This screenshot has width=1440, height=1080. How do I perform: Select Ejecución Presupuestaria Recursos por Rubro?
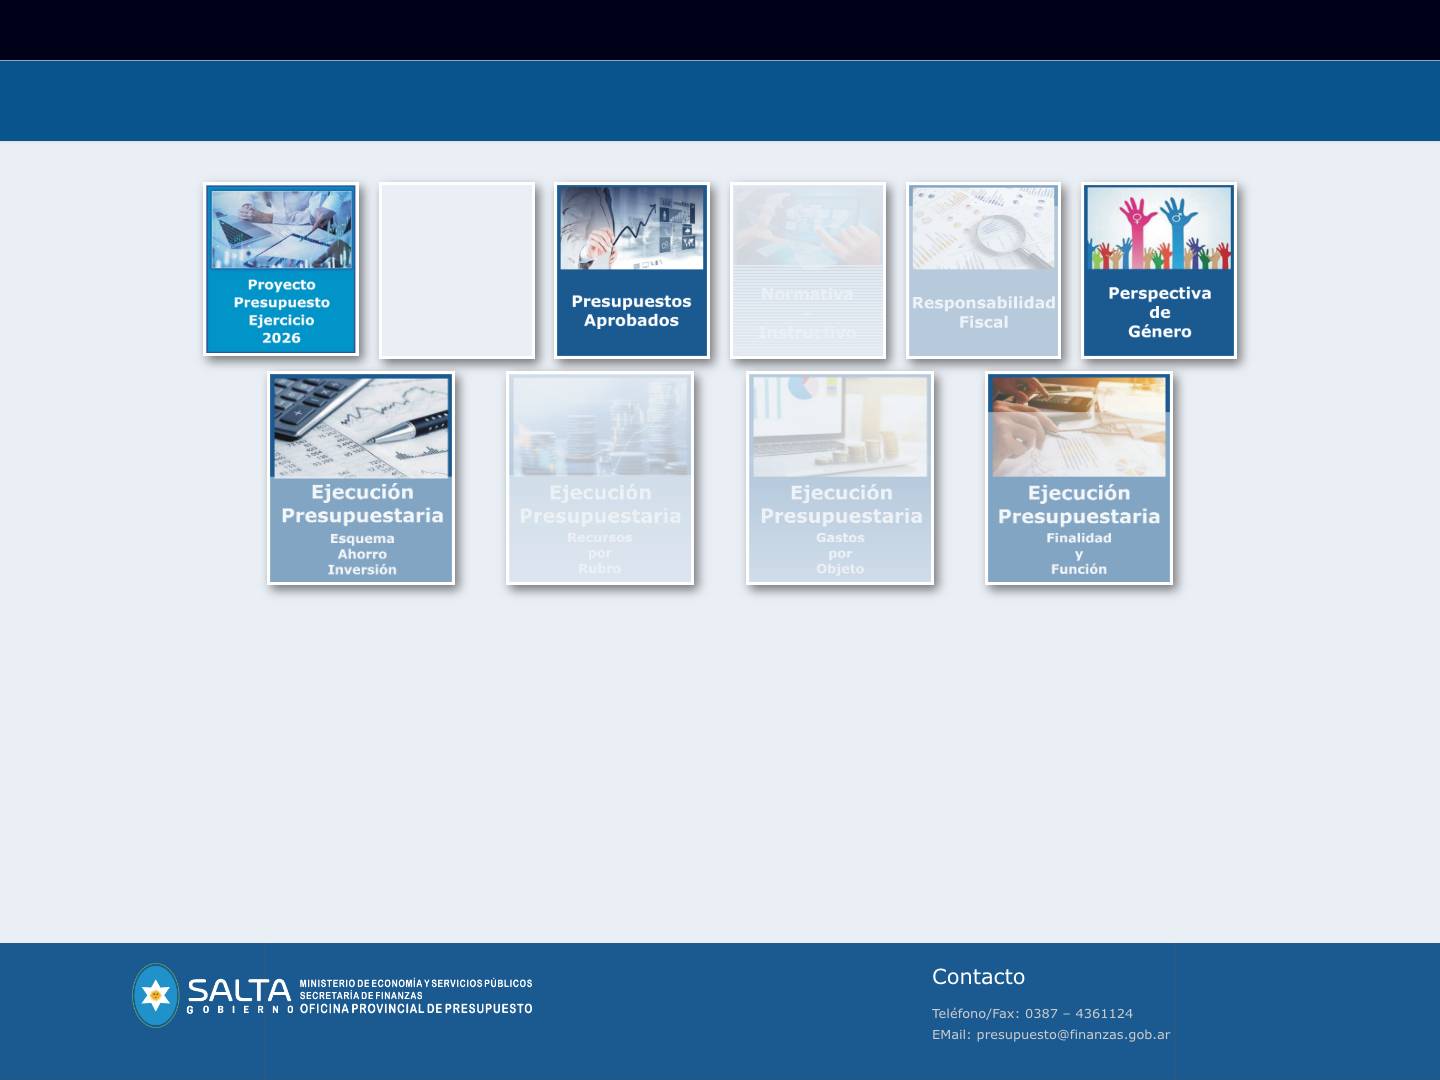tap(600, 478)
